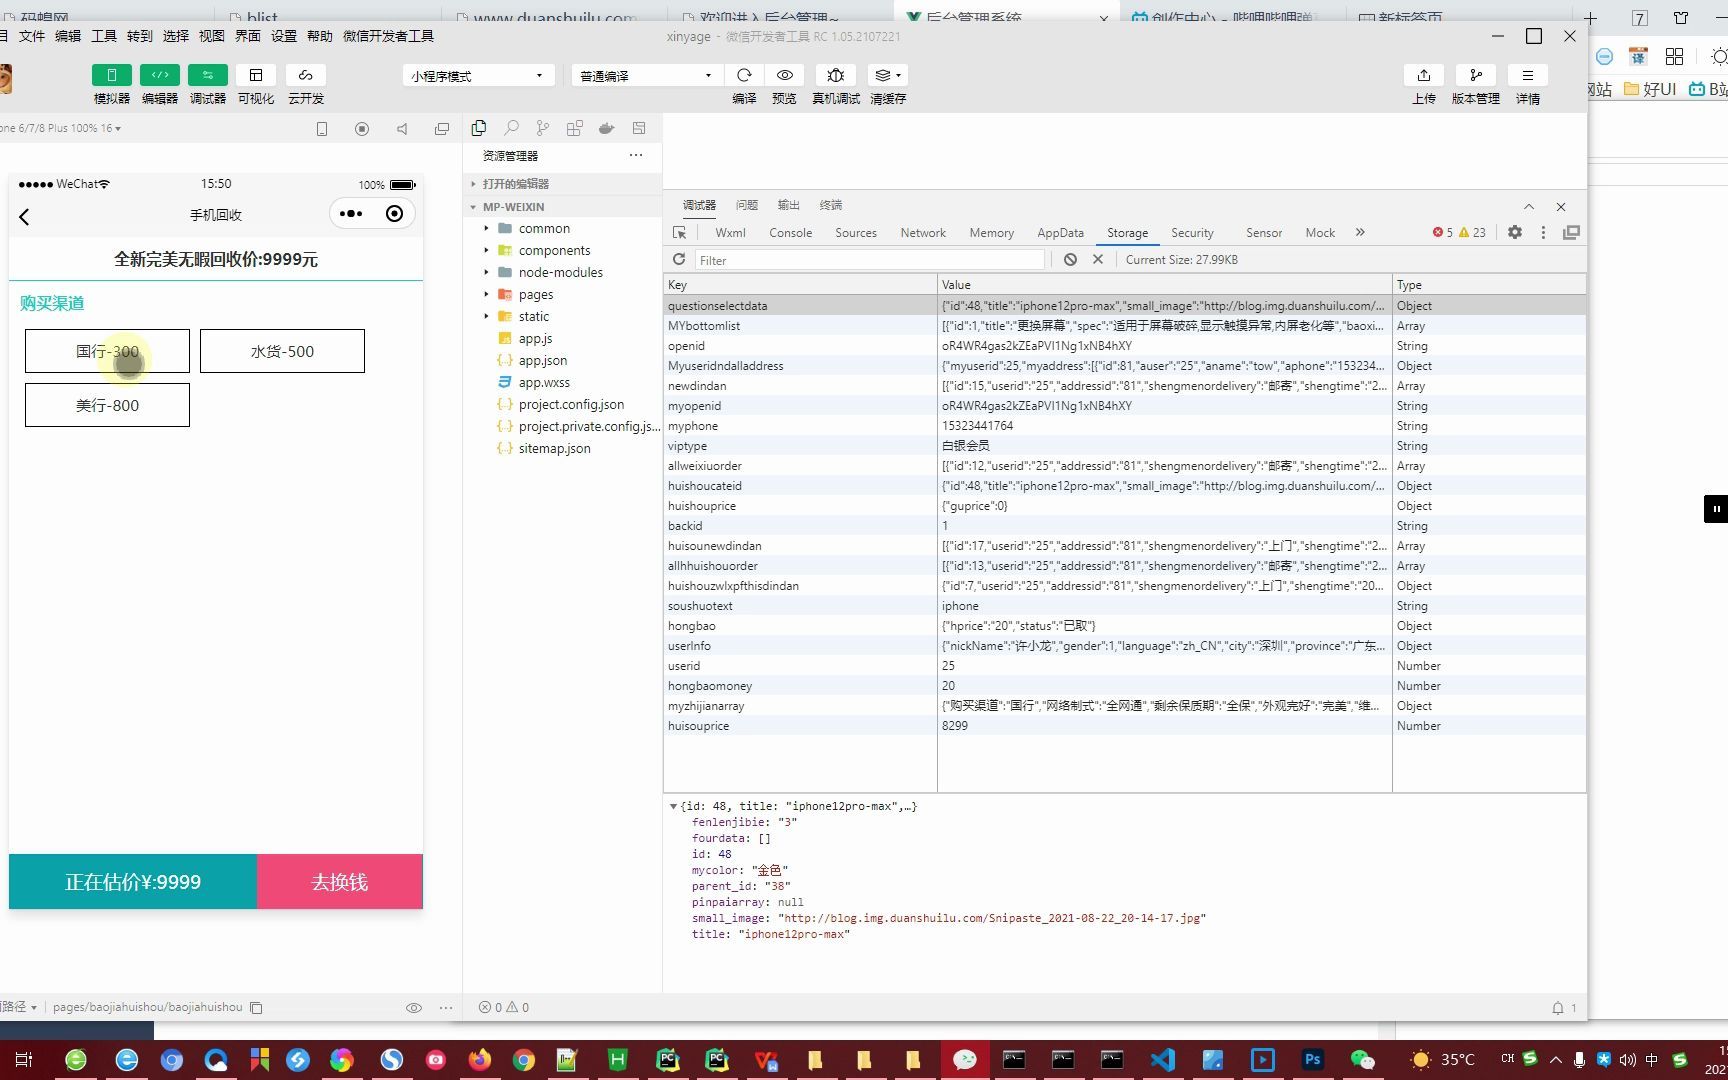Click the 正在估价 price button
Viewport: 1728px width, 1080px height.
tap(133, 882)
